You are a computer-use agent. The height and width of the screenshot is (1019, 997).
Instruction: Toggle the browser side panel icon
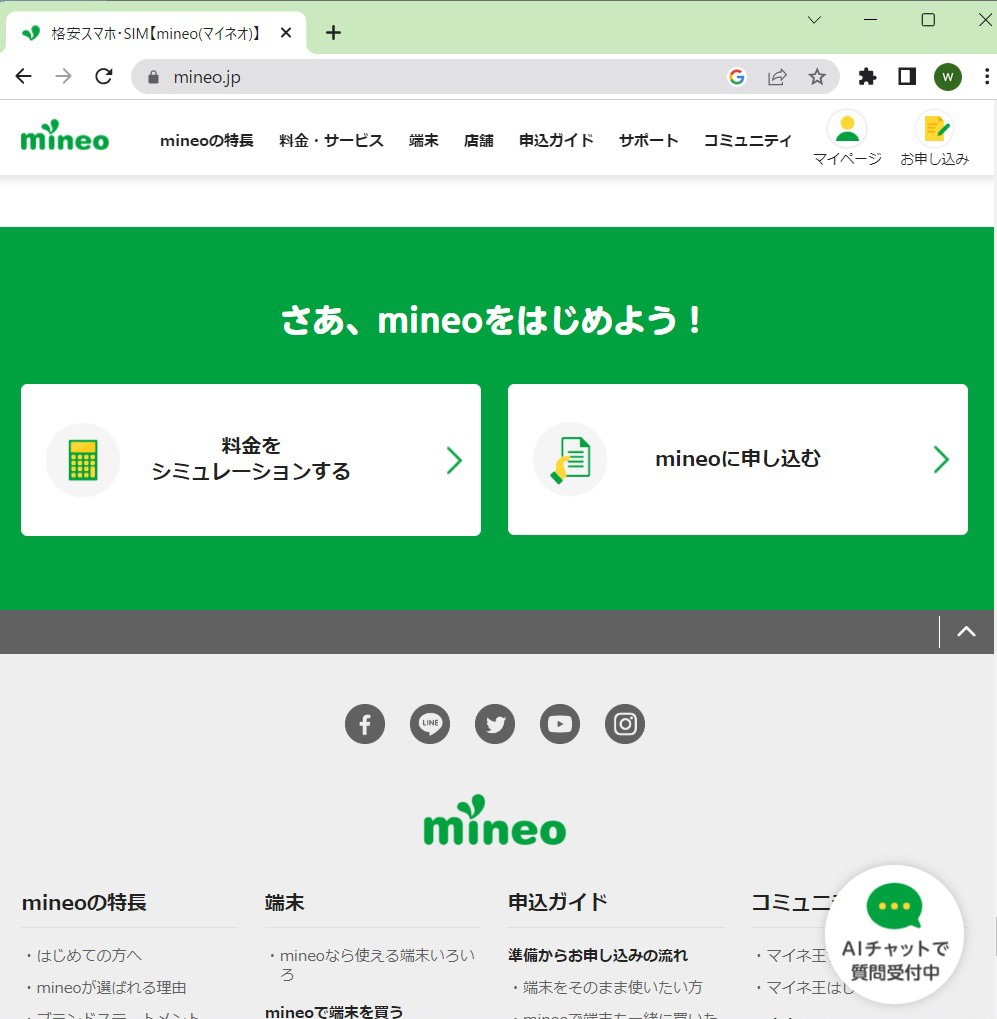click(x=907, y=77)
